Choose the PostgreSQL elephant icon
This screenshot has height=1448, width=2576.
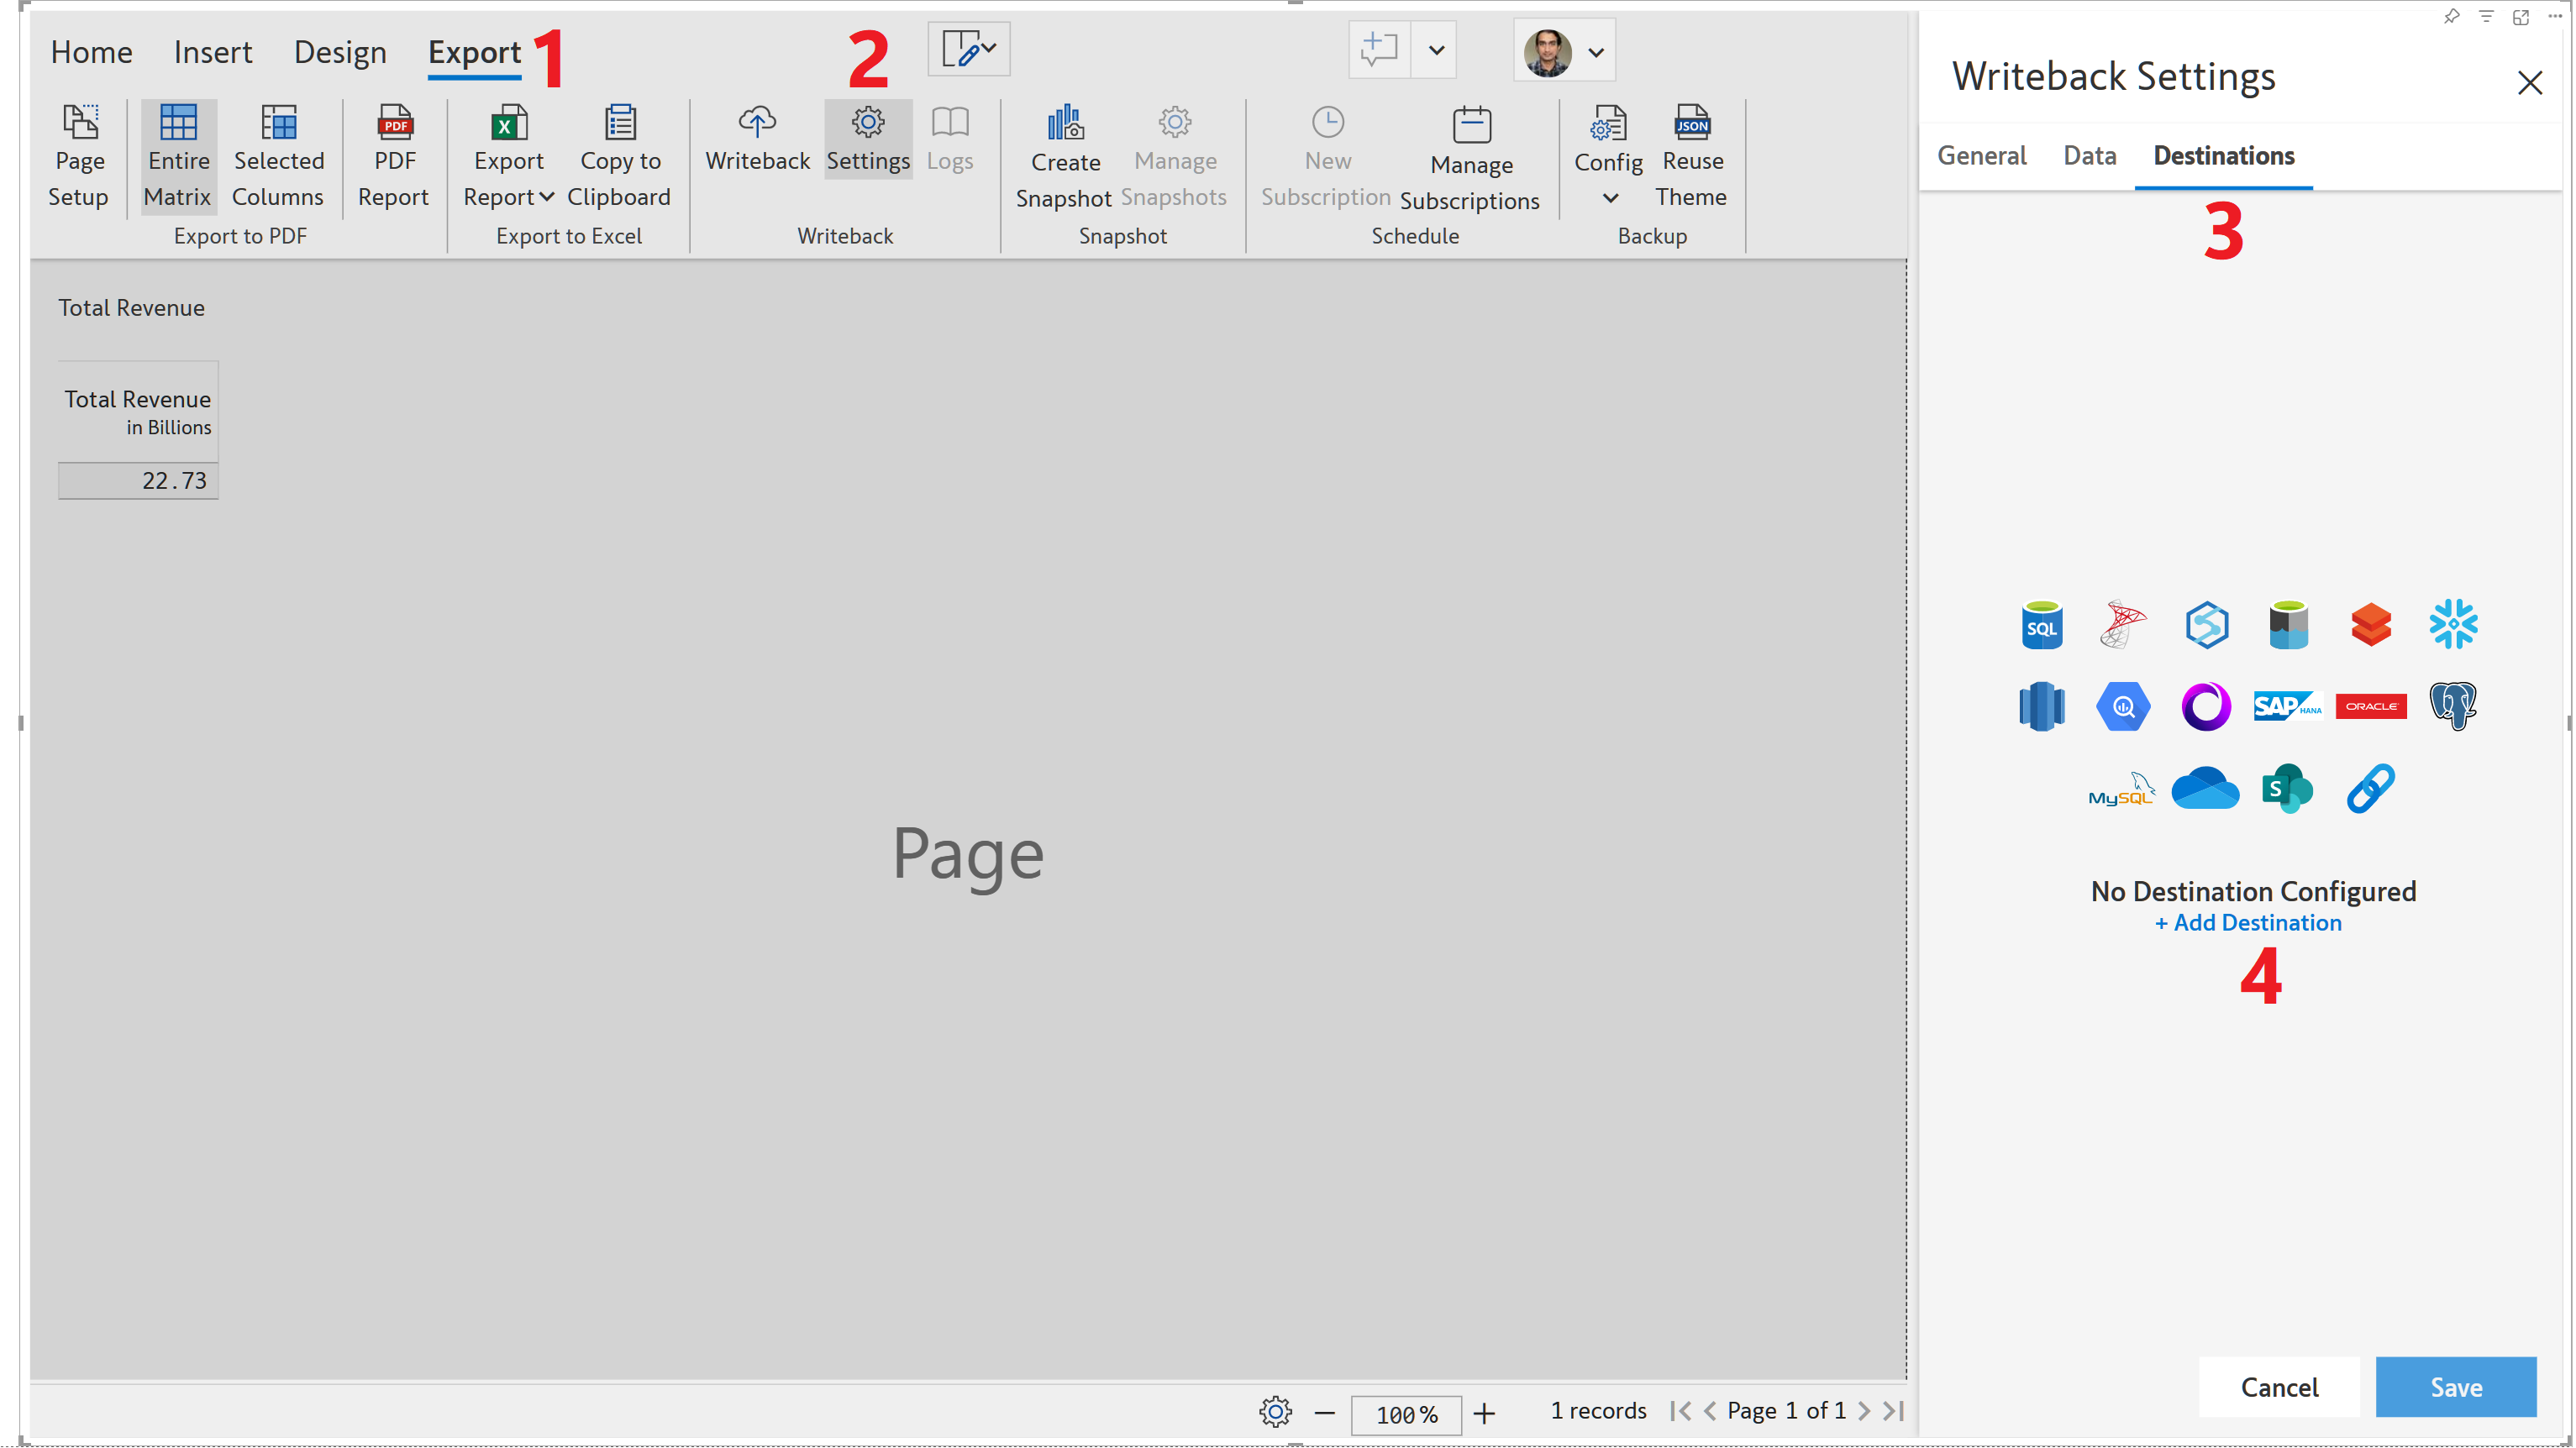tap(2452, 706)
